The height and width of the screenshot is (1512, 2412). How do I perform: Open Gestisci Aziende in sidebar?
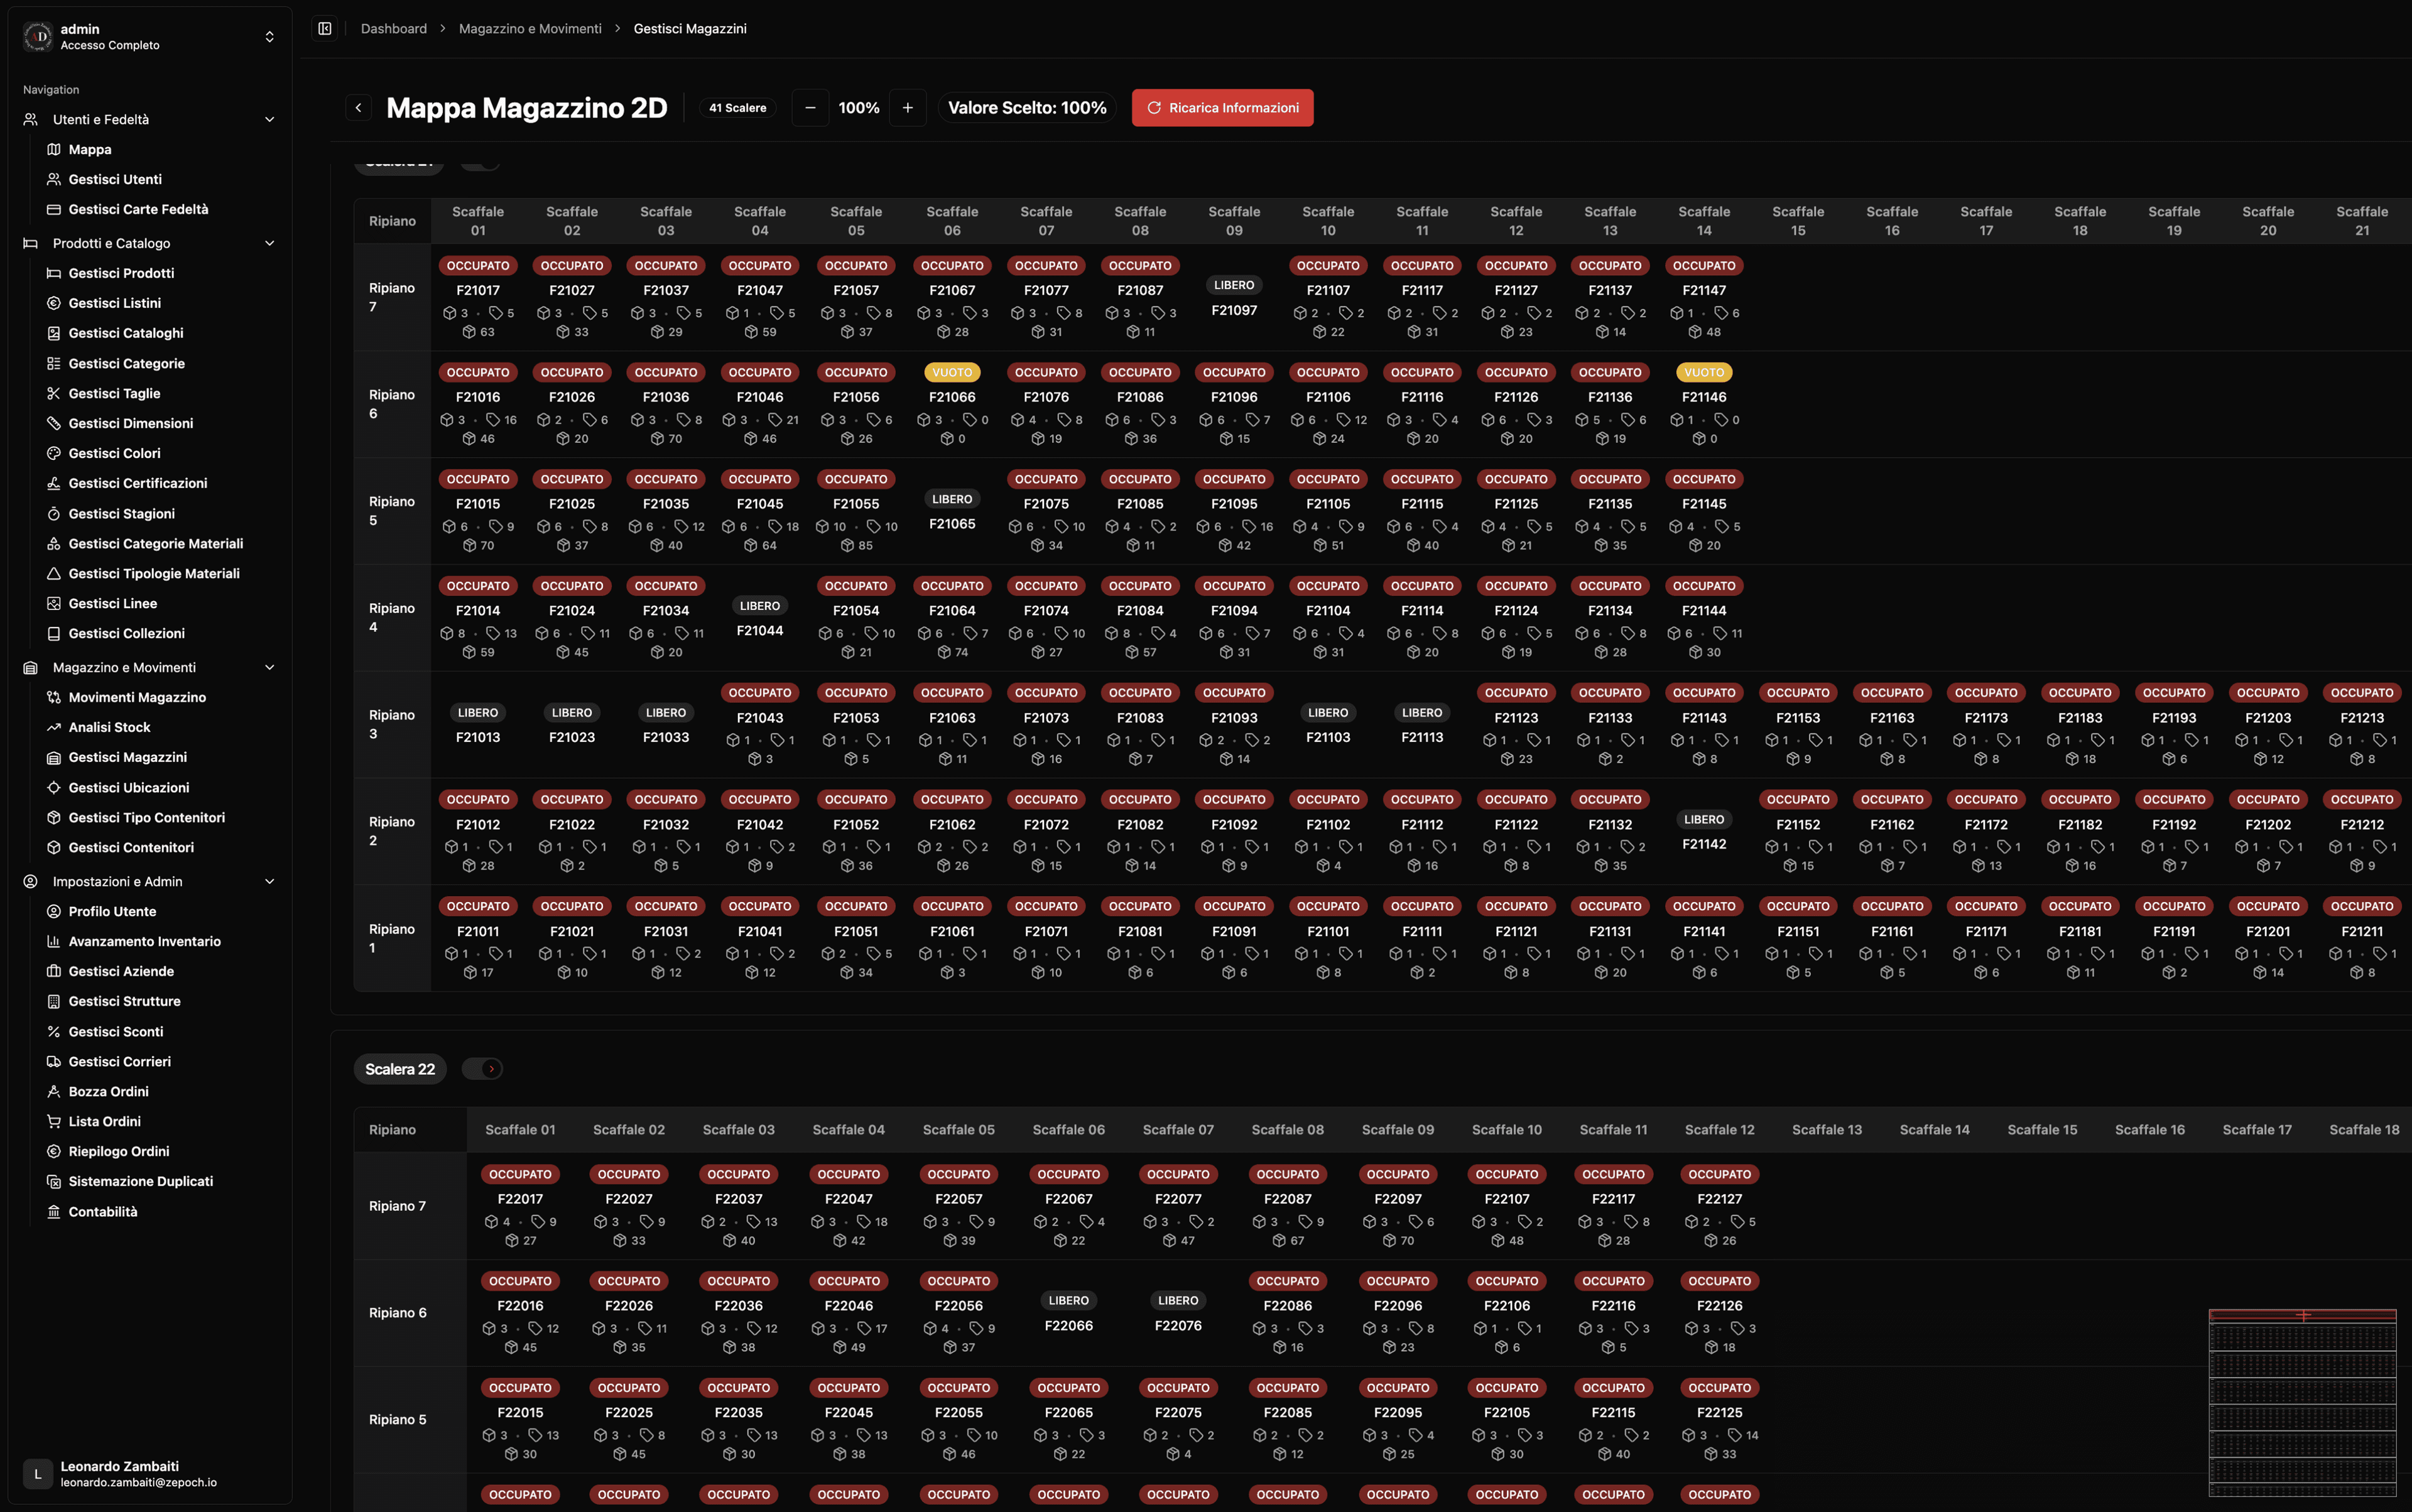(x=121, y=971)
